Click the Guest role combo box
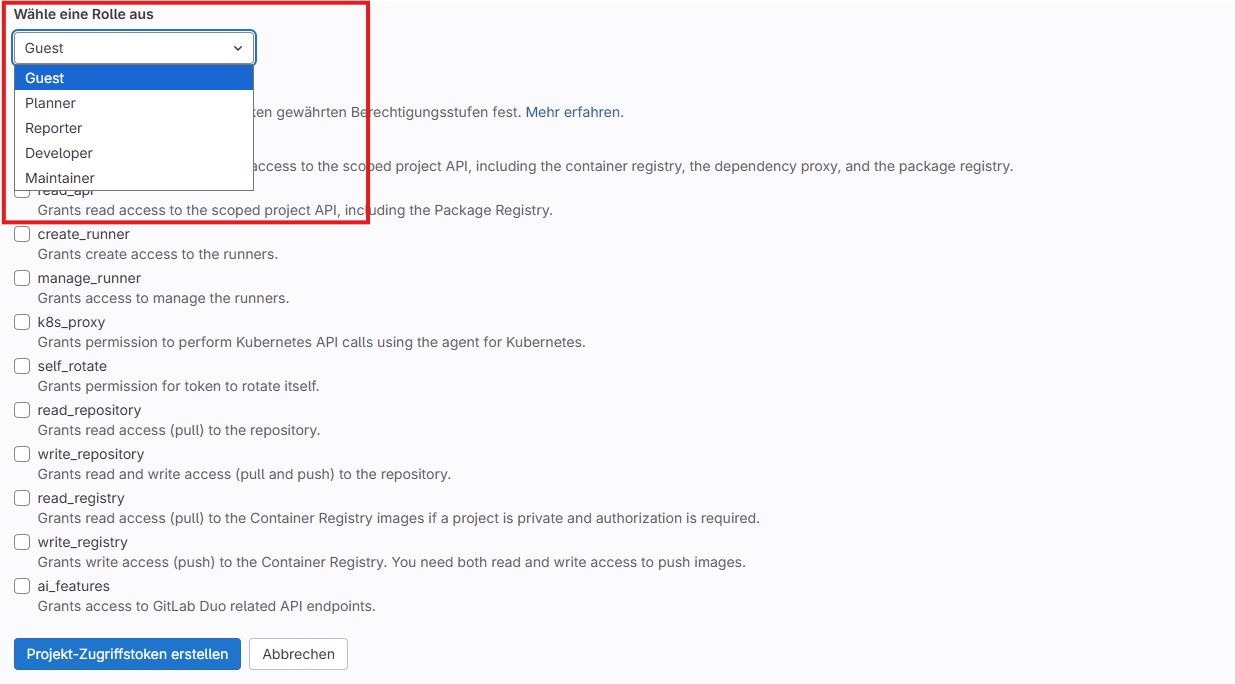This screenshot has width=1235, height=684. 134,48
